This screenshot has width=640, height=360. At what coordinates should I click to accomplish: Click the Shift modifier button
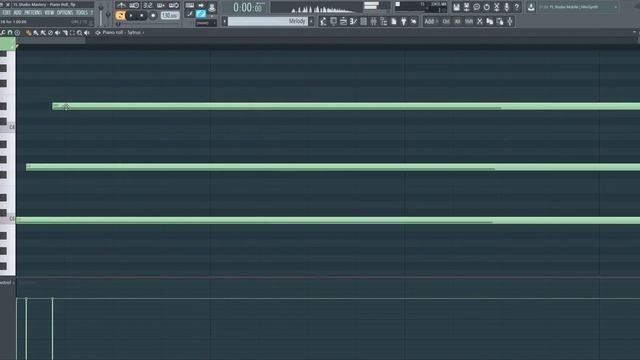point(469,21)
